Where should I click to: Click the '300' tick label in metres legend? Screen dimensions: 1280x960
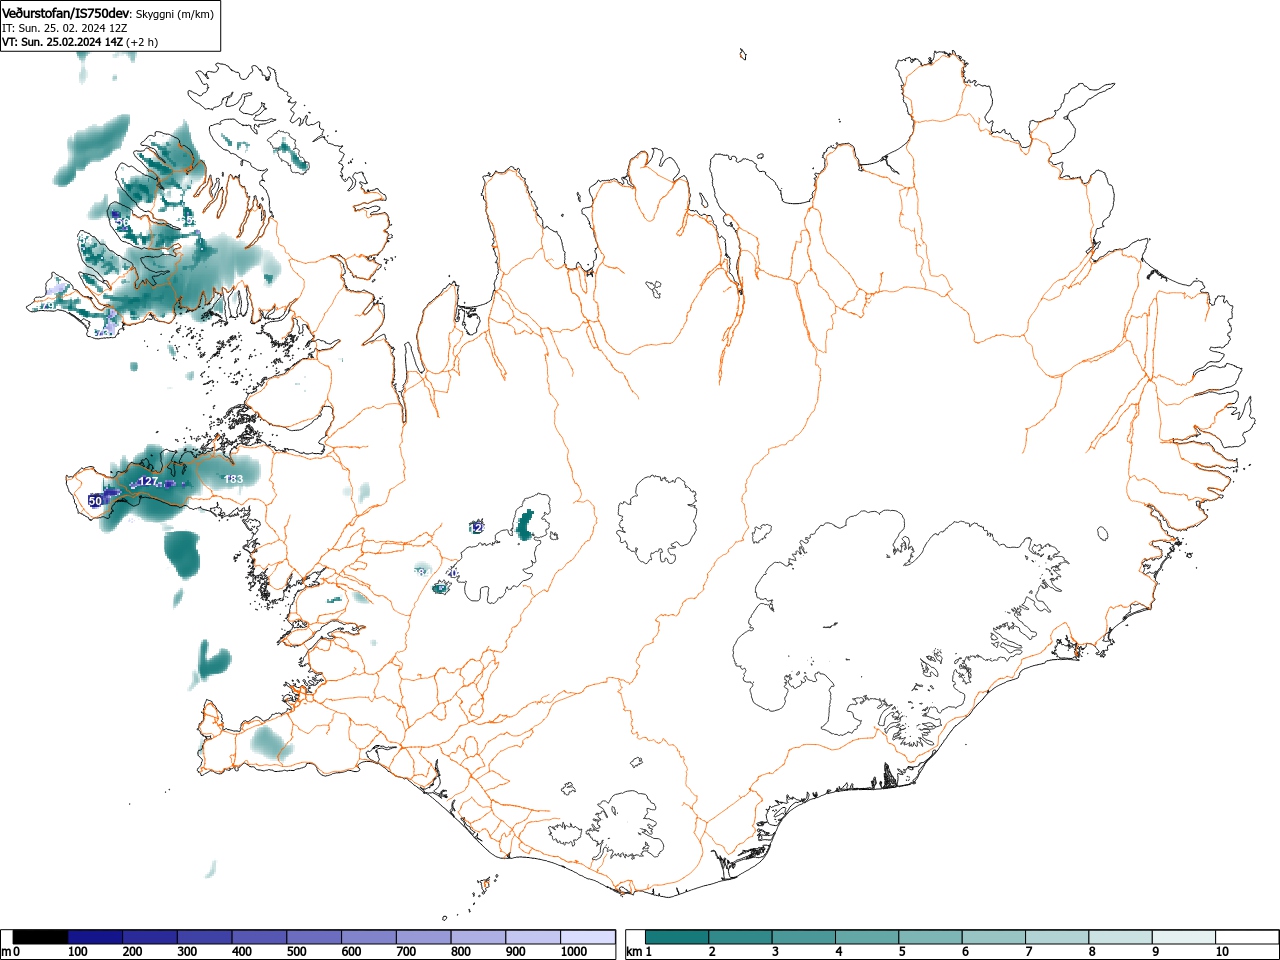point(187,952)
